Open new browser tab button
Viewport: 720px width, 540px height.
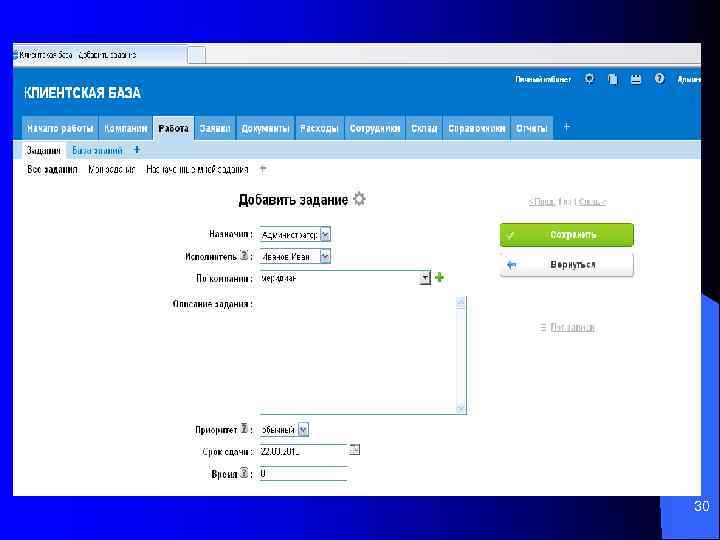[197, 55]
